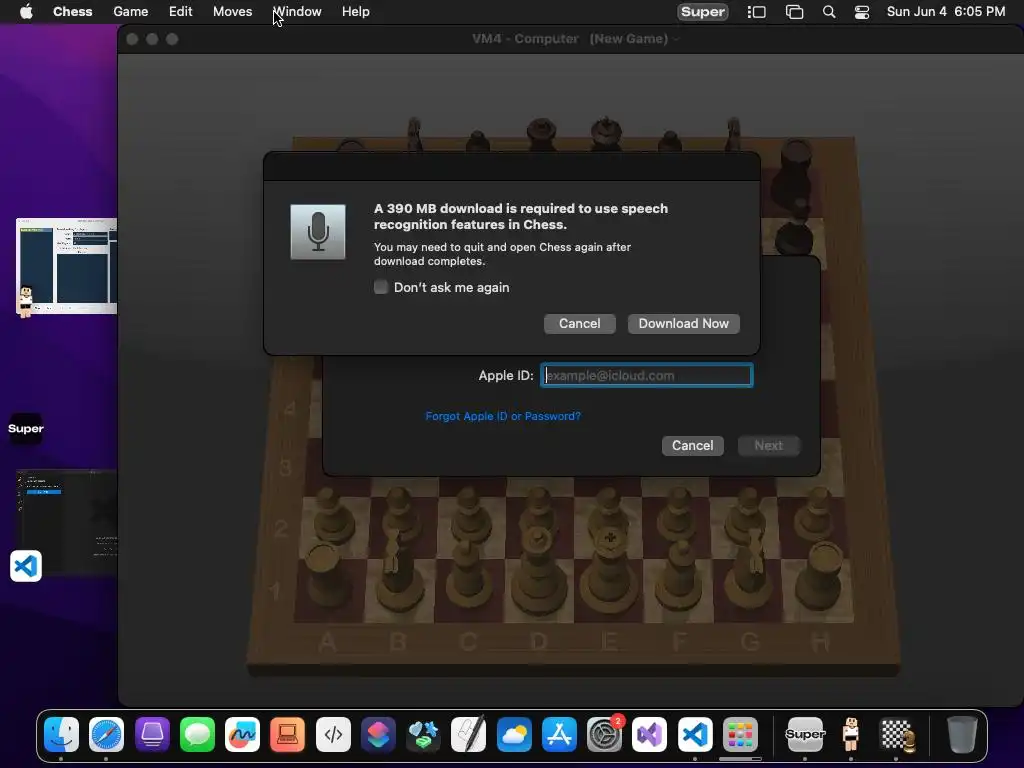The image size is (1024, 768).
Task: Click the Download Now button
Action: (683, 324)
